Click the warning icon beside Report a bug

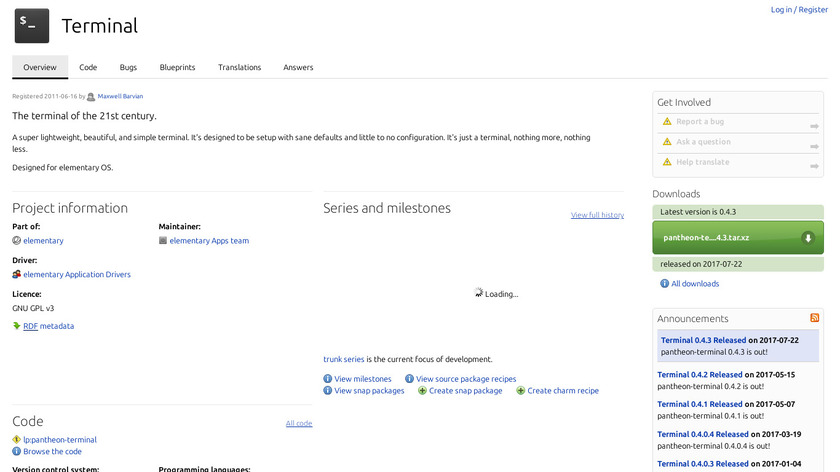pos(667,122)
